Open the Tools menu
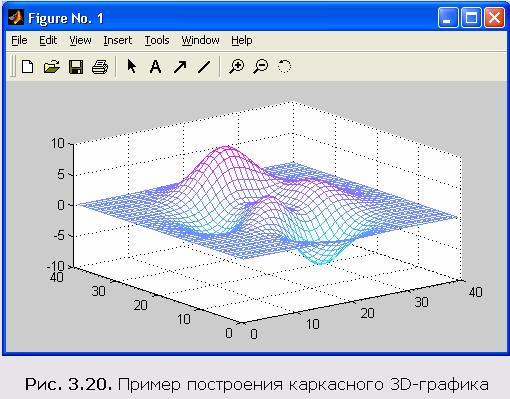Image resolution: width=510 pixels, height=399 pixels. coord(157,40)
